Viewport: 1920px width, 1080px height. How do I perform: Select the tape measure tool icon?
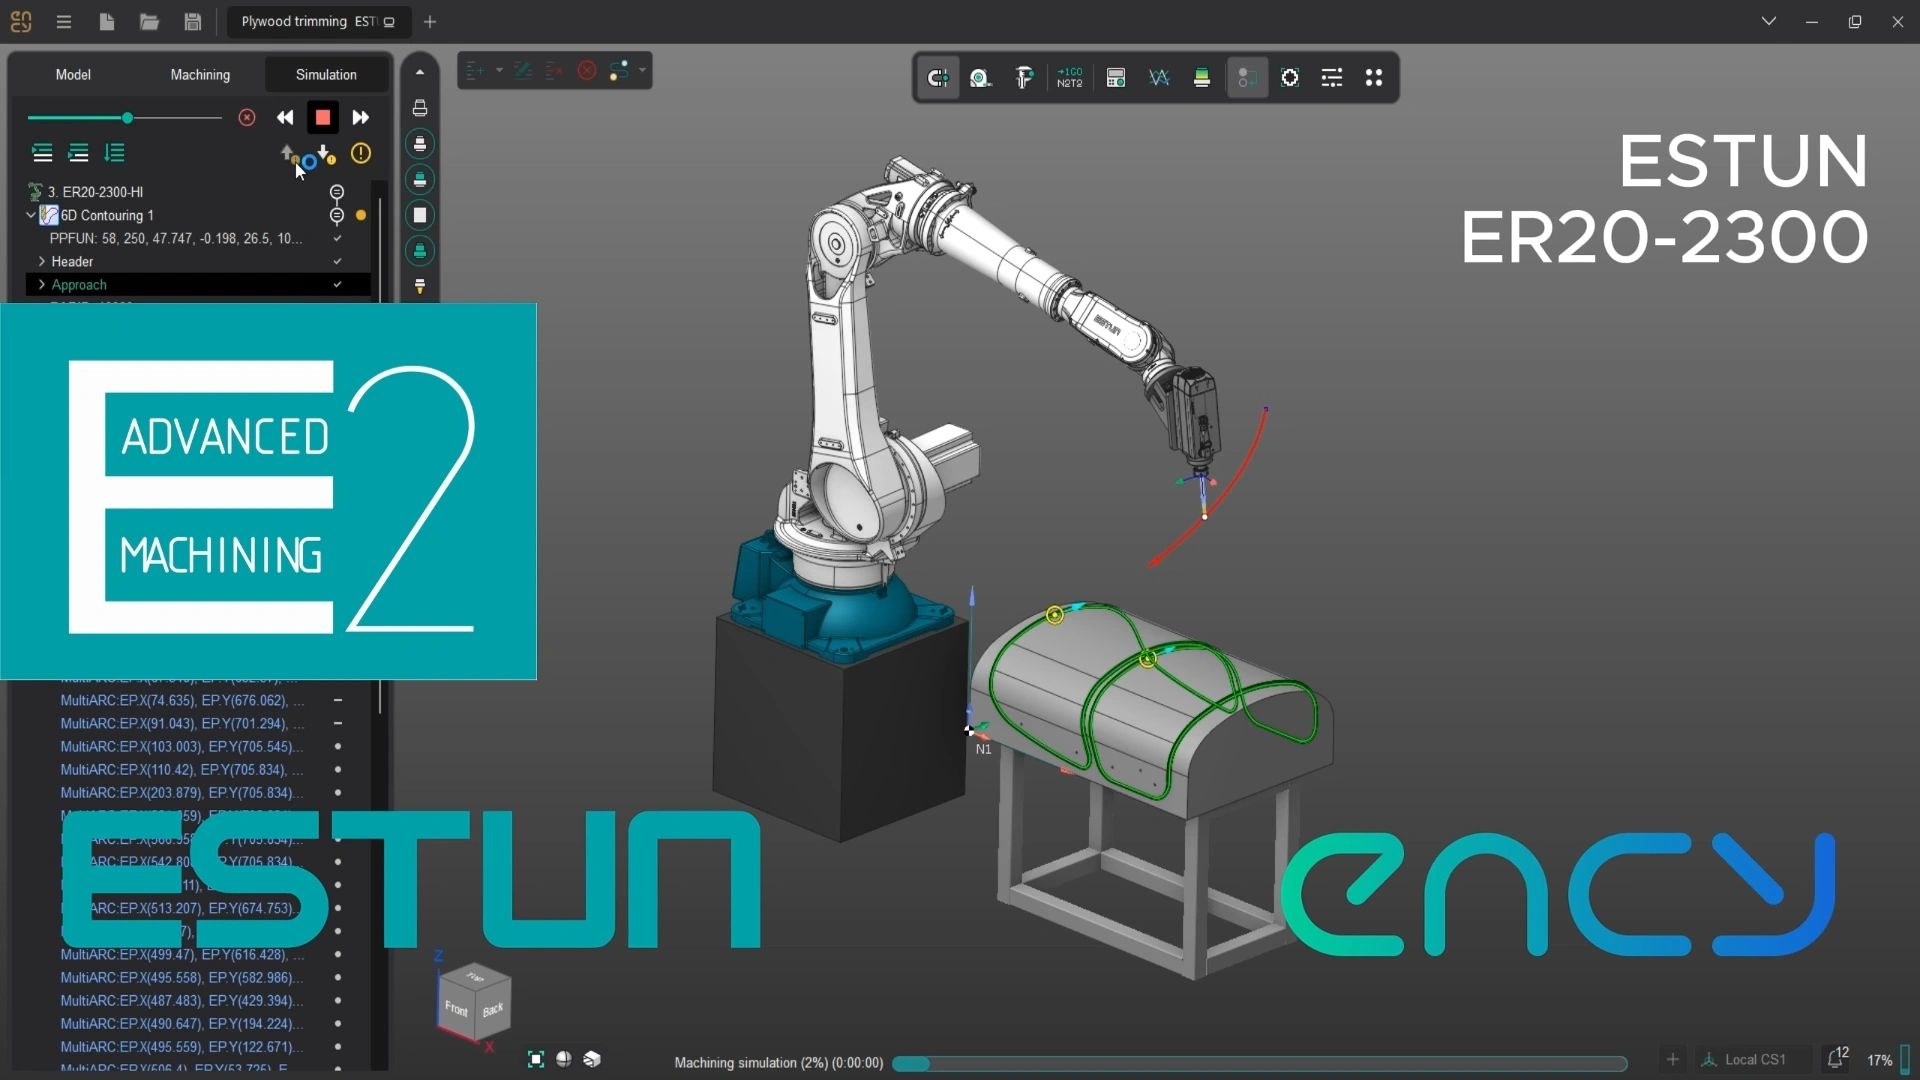pyautogui.click(x=980, y=78)
